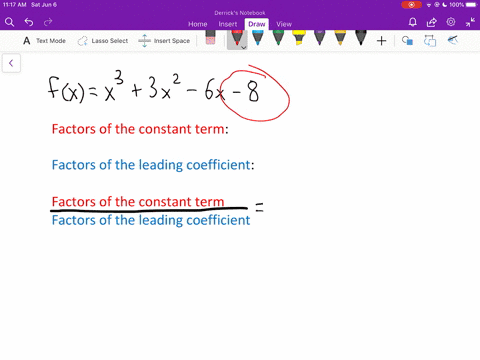Screen dimensions: 480x360
Task: Select the orange-yellow pencil
Action: tap(340, 38)
